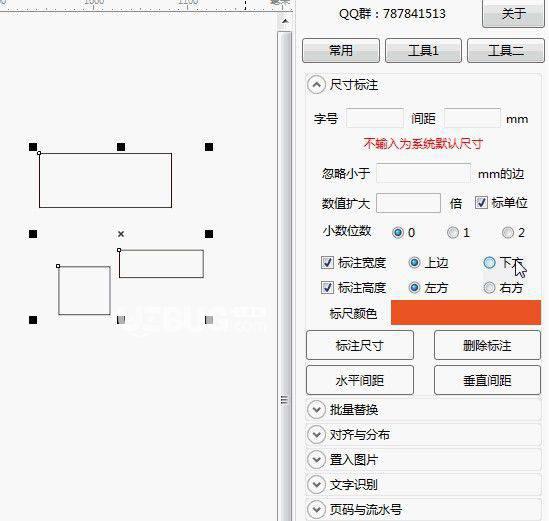Viewport: 549px width, 521px height.
Task: Switch to the 常用 tab
Action: 341,51
